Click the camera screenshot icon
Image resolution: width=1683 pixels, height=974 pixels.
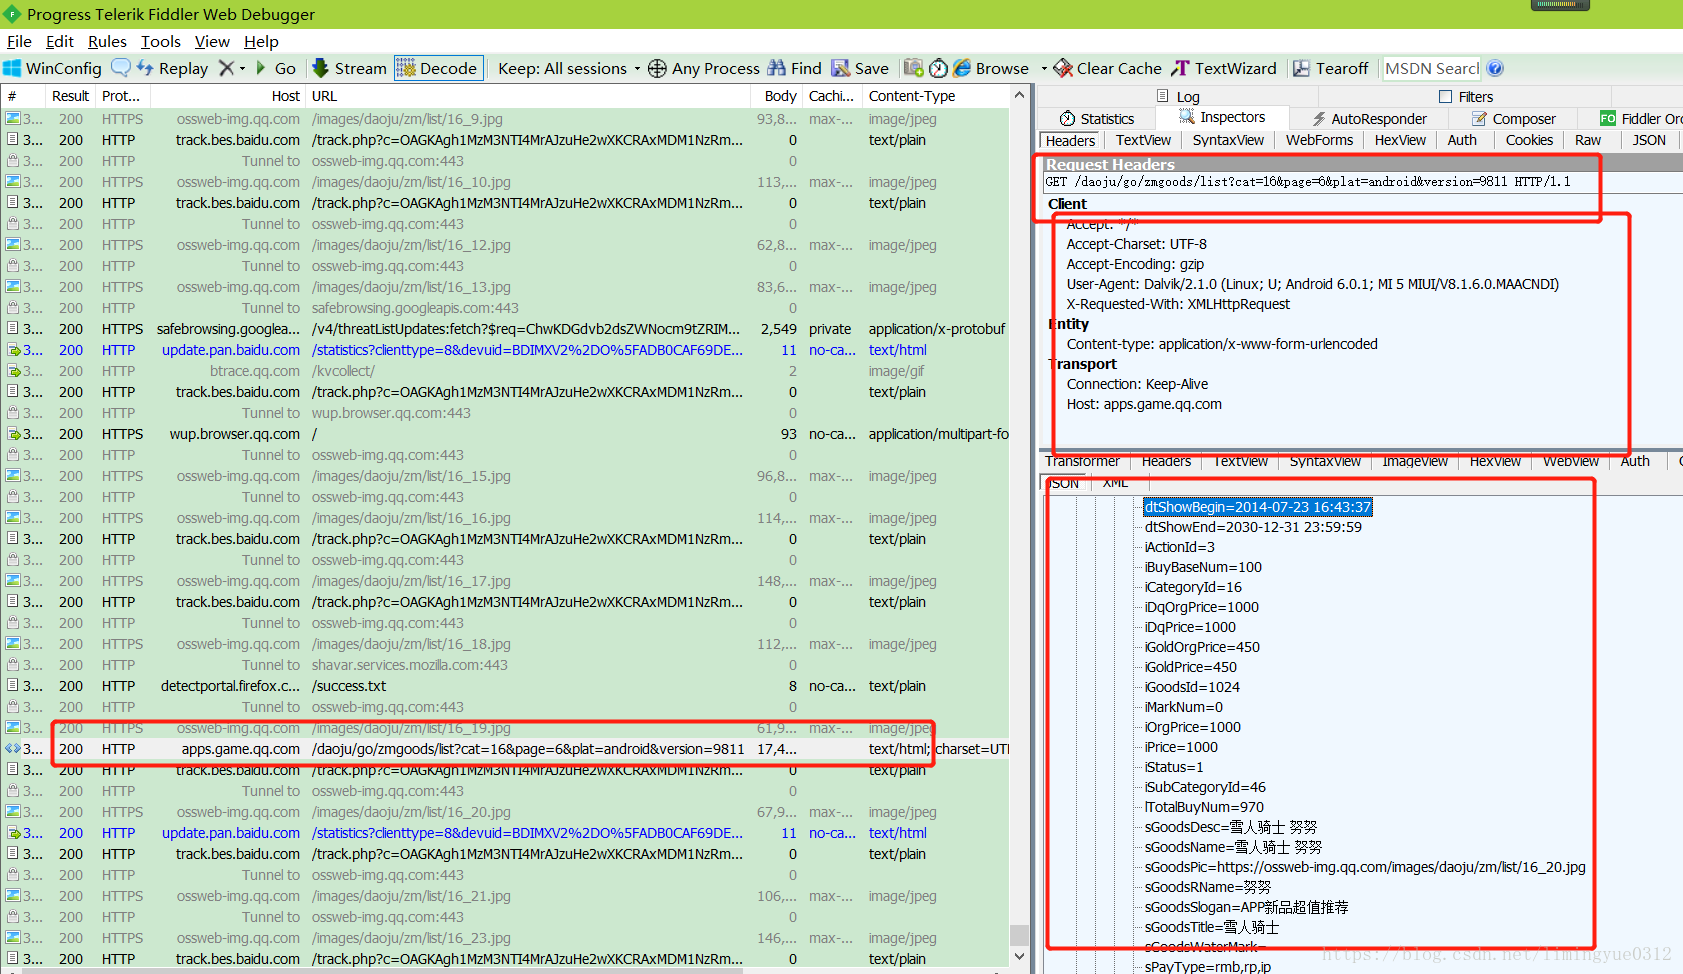pyautogui.click(x=913, y=68)
